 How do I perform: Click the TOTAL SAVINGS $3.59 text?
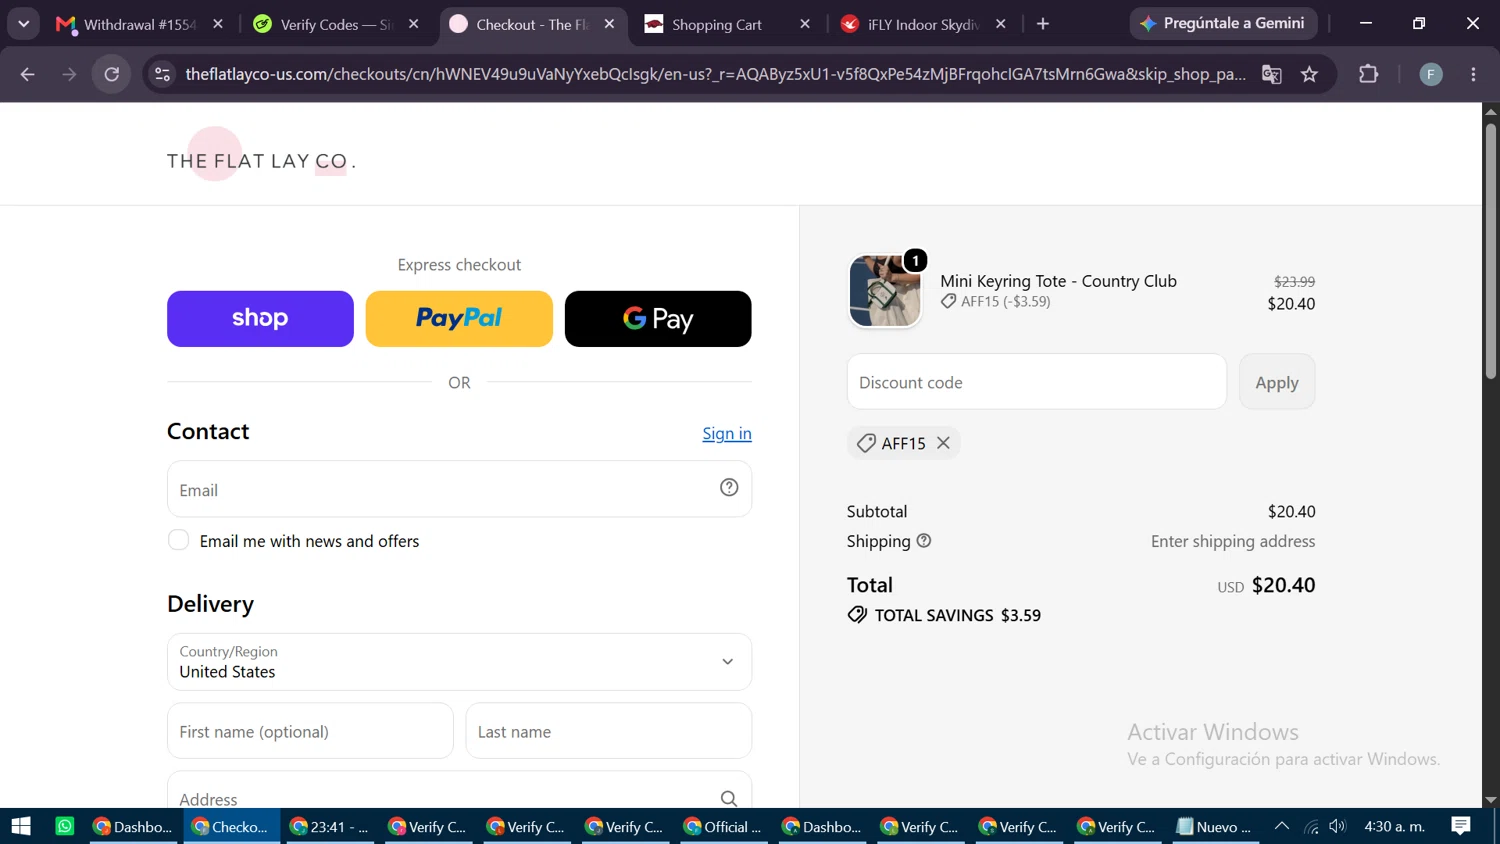pyautogui.click(x=958, y=615)
